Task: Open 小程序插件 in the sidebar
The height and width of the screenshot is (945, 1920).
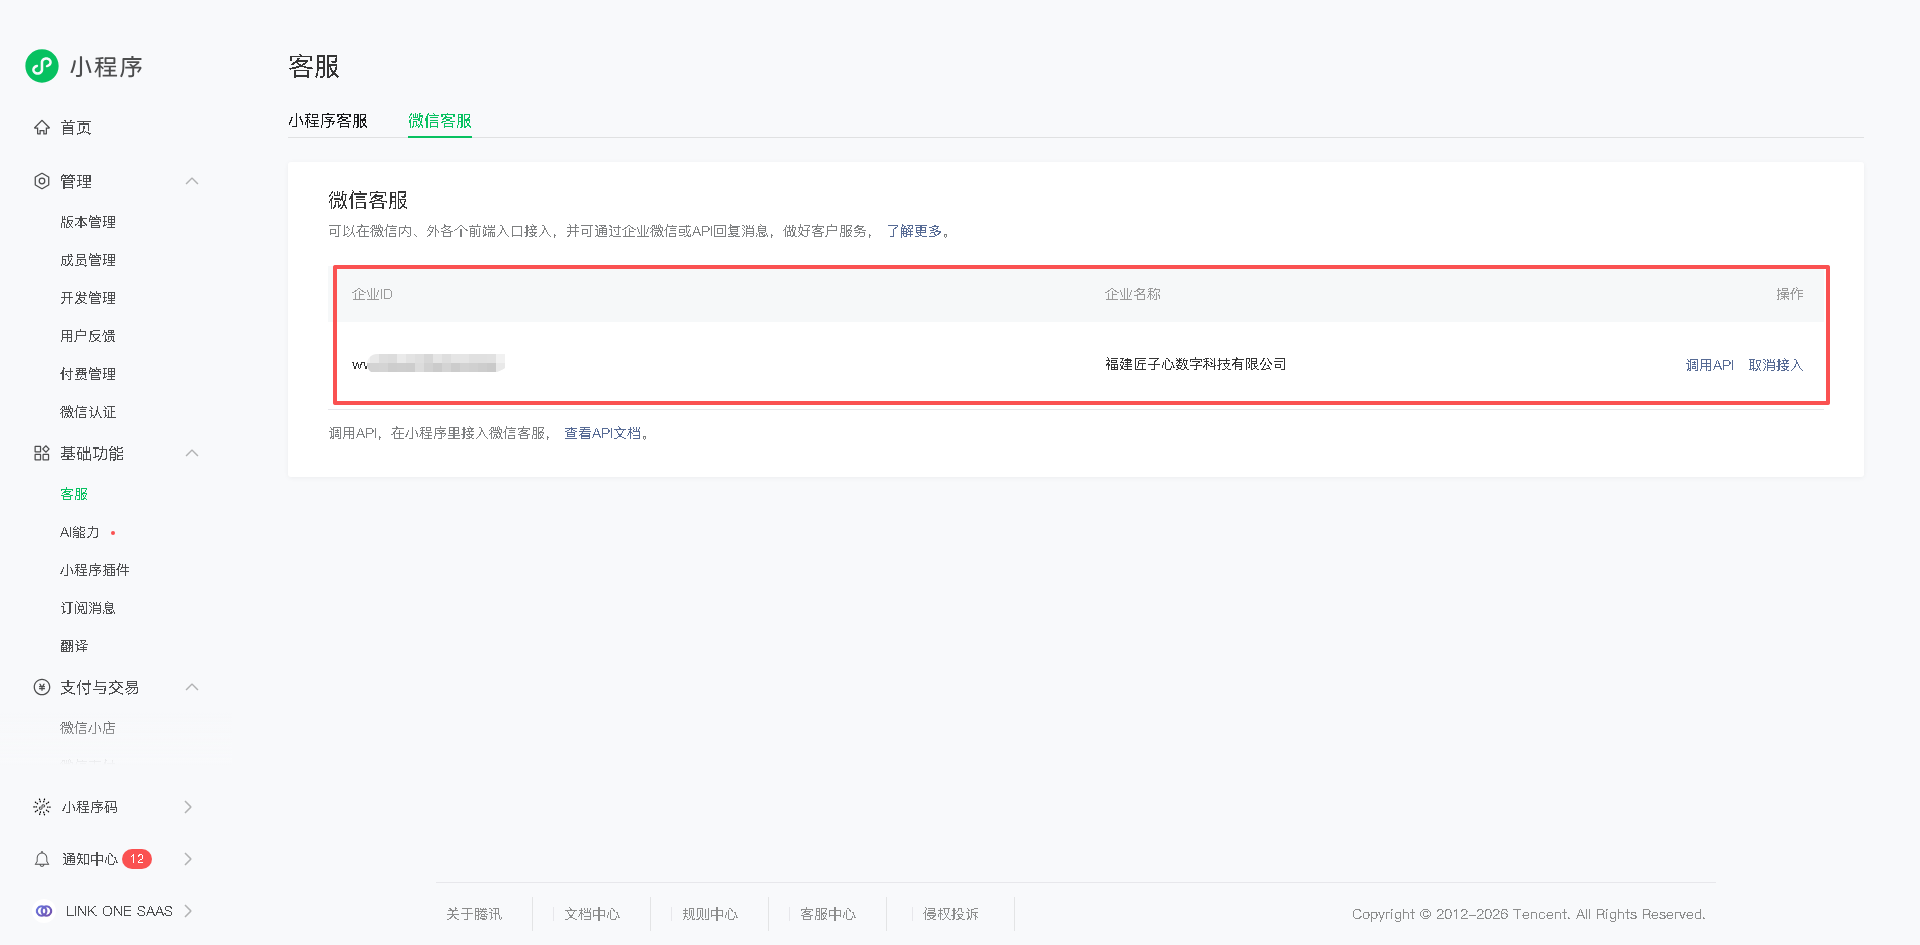Action: 95,570
